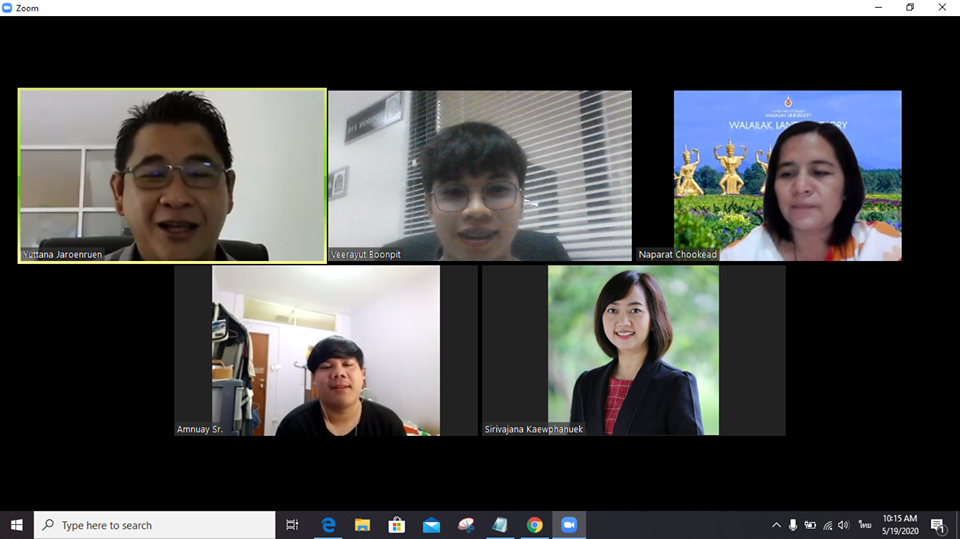Open the Action Center notifications
The height and width of the screenshot is (539, 960).
(x=938, y=525)
